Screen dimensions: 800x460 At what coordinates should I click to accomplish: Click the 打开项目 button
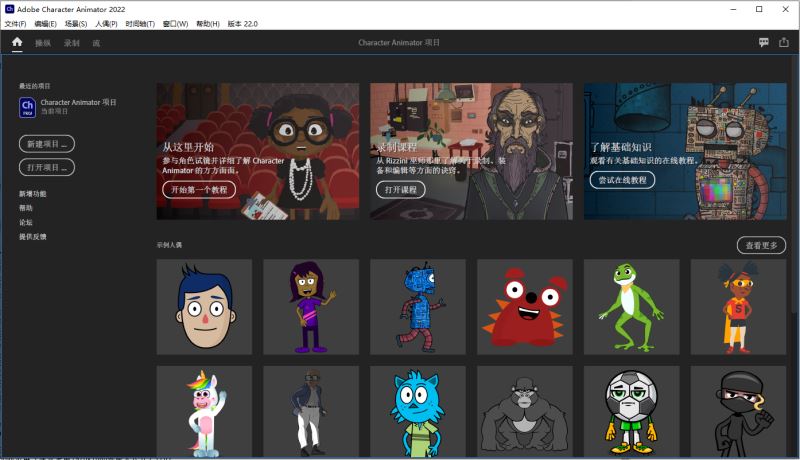pyautogui.click(x=47, y=167)
